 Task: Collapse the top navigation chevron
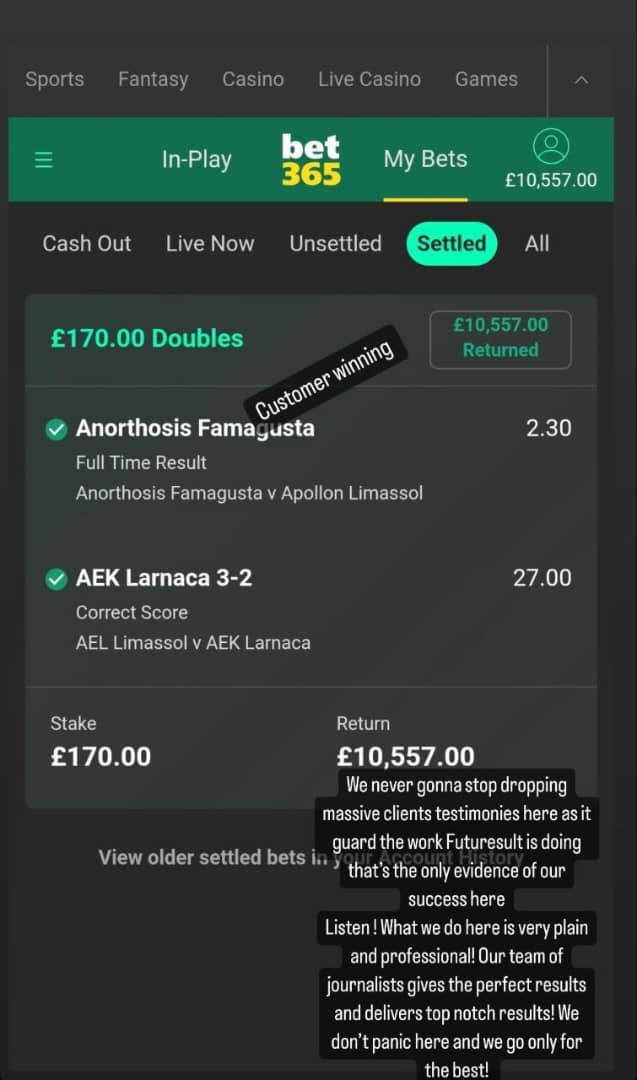click(582, 80)
